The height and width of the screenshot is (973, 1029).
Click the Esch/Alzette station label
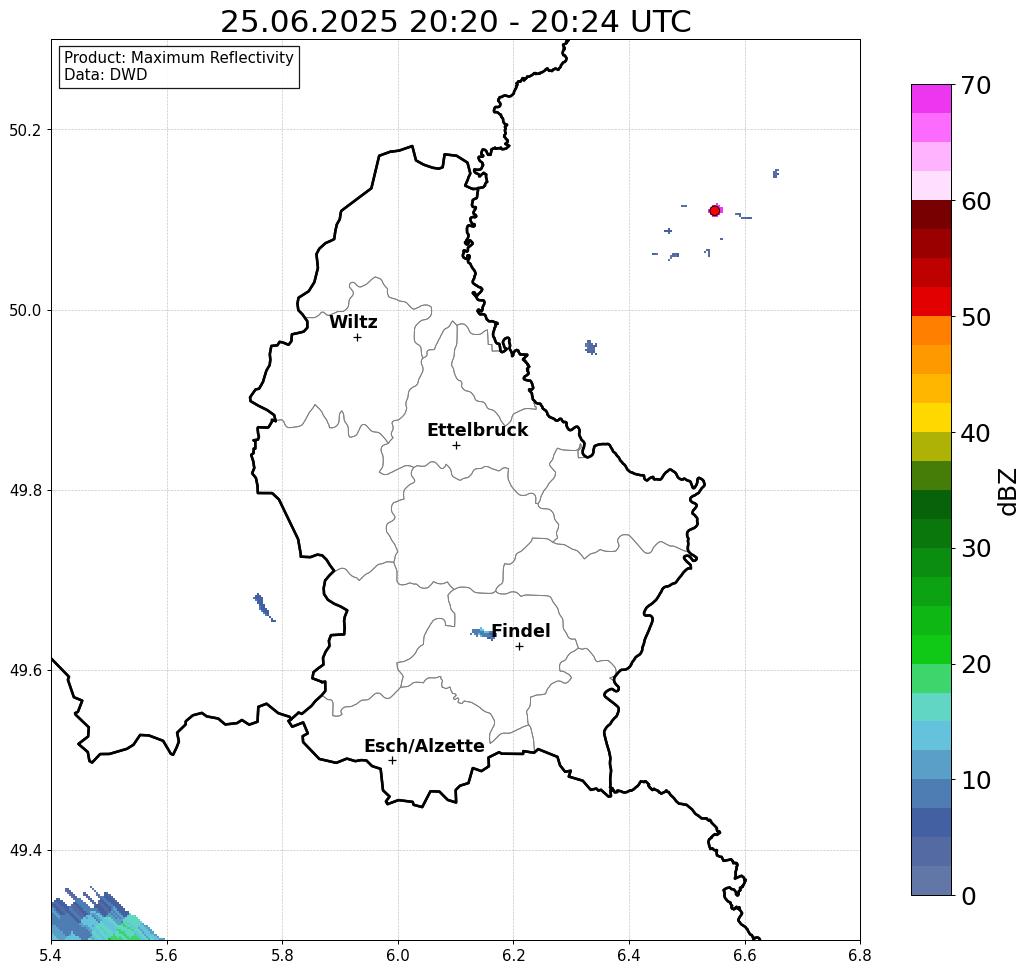(x=424, y=746)
